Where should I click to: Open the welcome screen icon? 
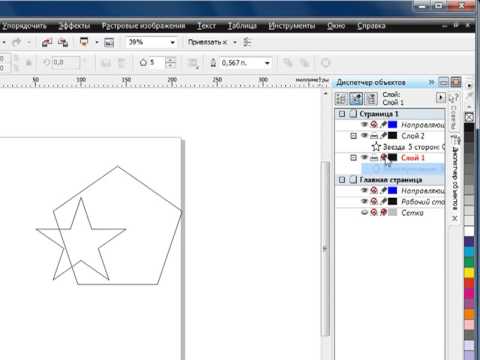pyautogui.click(x=109, y=42)
